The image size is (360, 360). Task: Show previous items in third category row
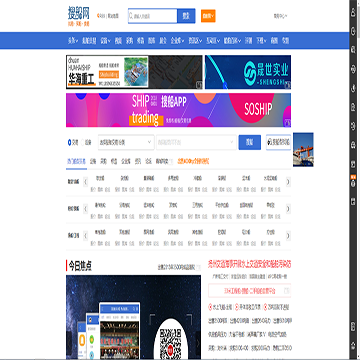[x=85, y=236]
